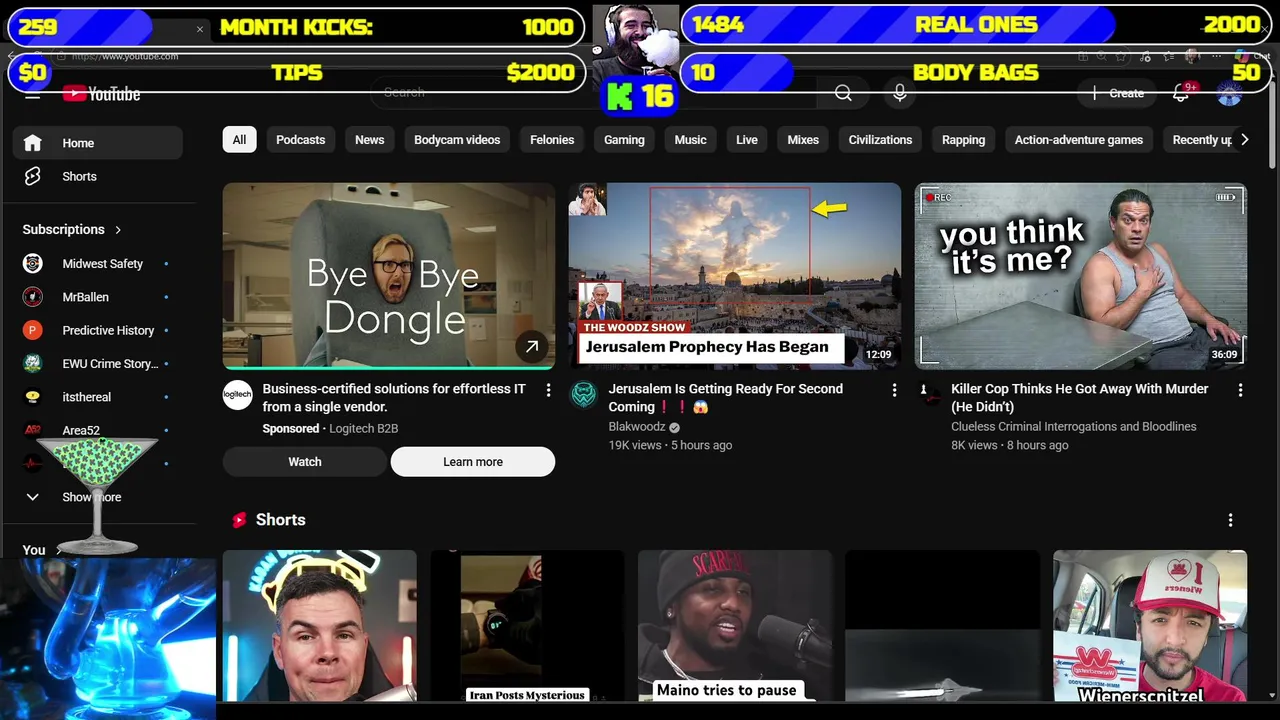Open more options for Logitech ad

pyautogui.click(x=548, y=390)
